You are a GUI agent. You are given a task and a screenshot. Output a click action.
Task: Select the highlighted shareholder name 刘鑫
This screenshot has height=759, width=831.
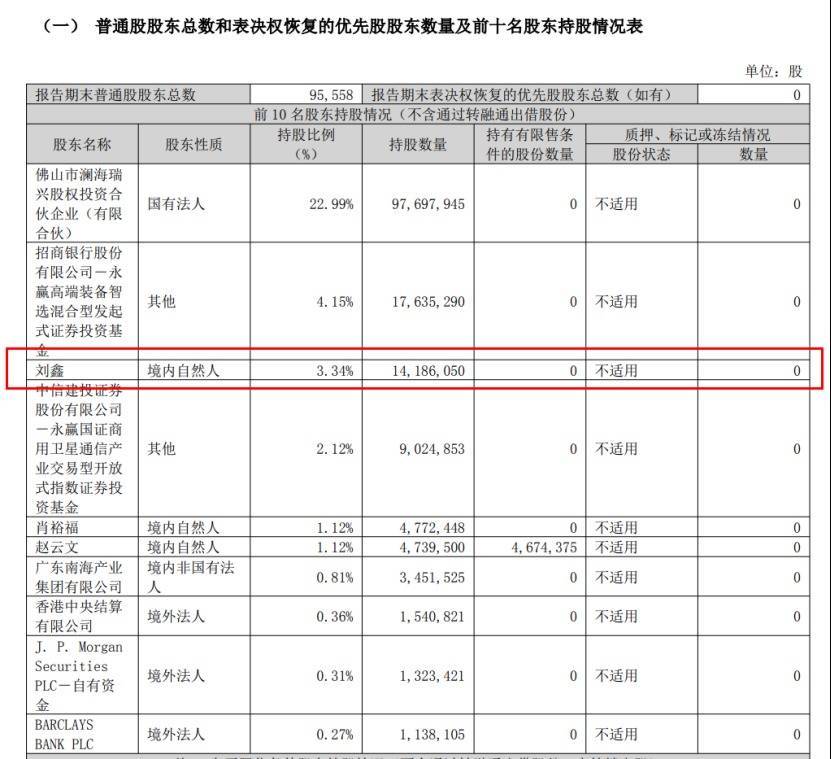[x=50, y=371]
